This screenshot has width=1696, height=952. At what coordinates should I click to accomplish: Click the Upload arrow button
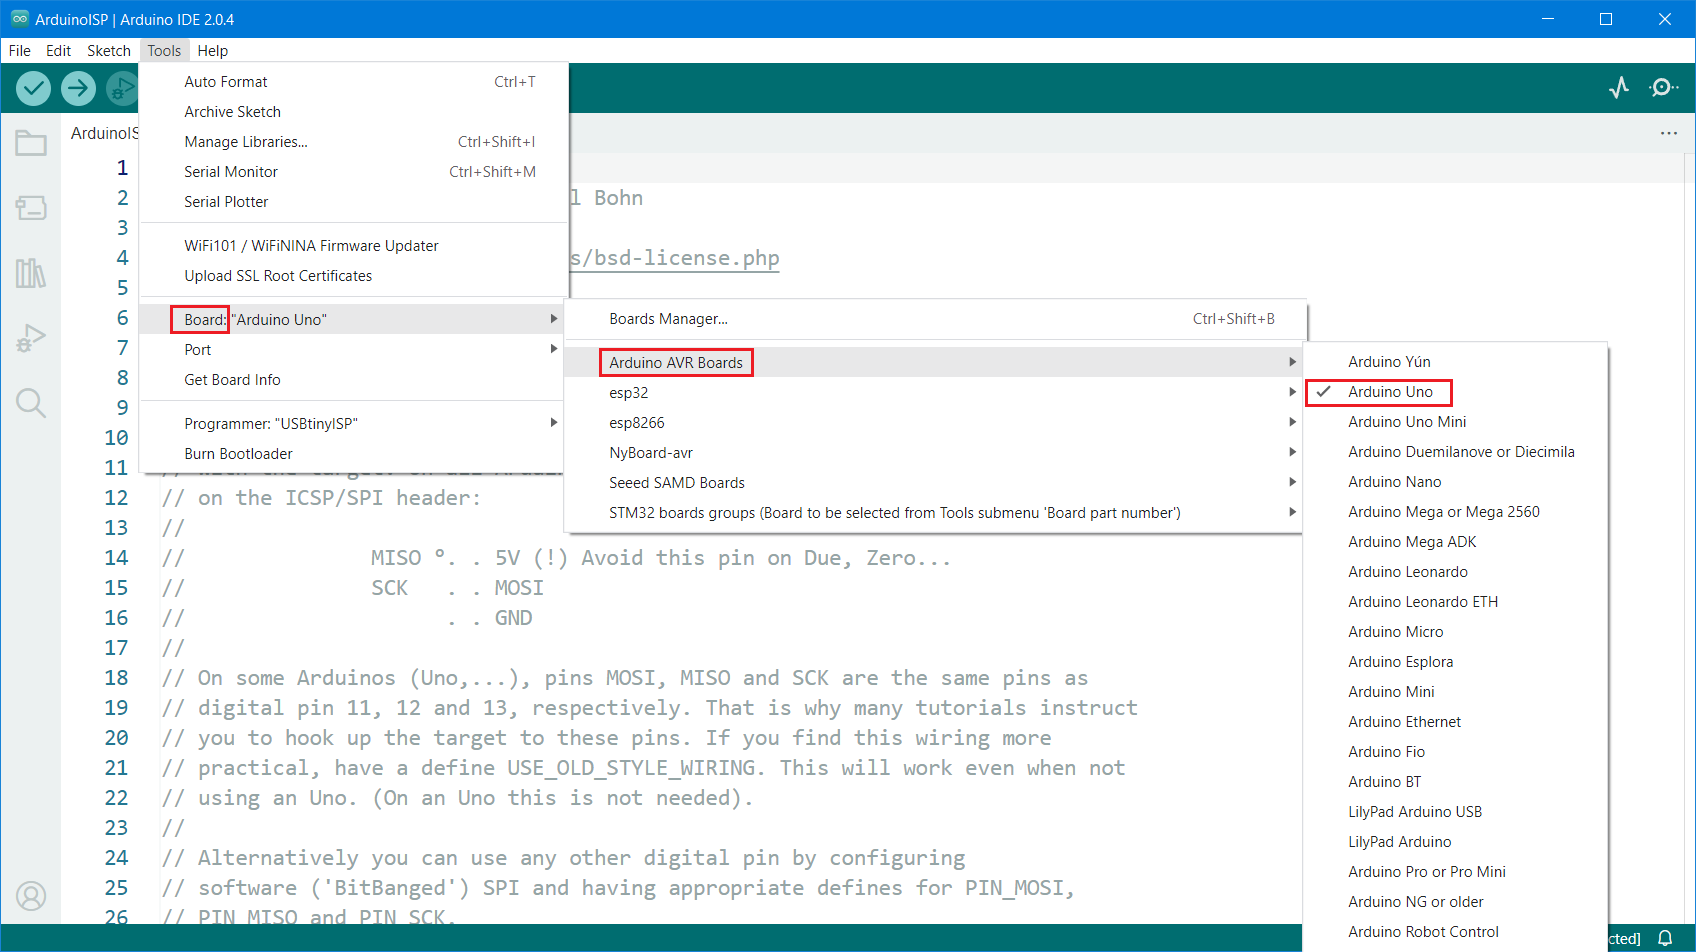coord(78,88)
